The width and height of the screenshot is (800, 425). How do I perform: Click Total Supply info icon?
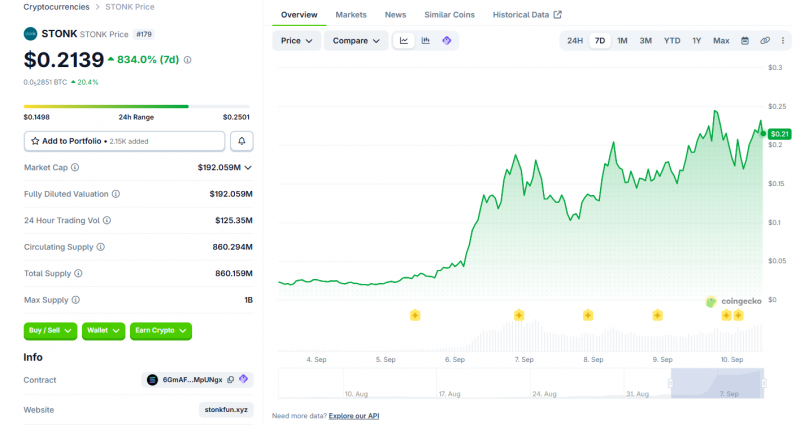pyautogui.click(x=78, y=273)
